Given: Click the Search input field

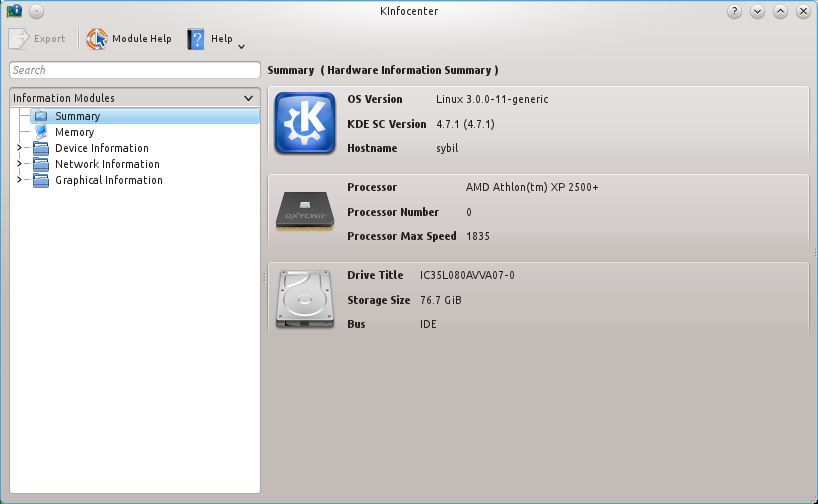Looking at the screenshot, I should [134, 70].
